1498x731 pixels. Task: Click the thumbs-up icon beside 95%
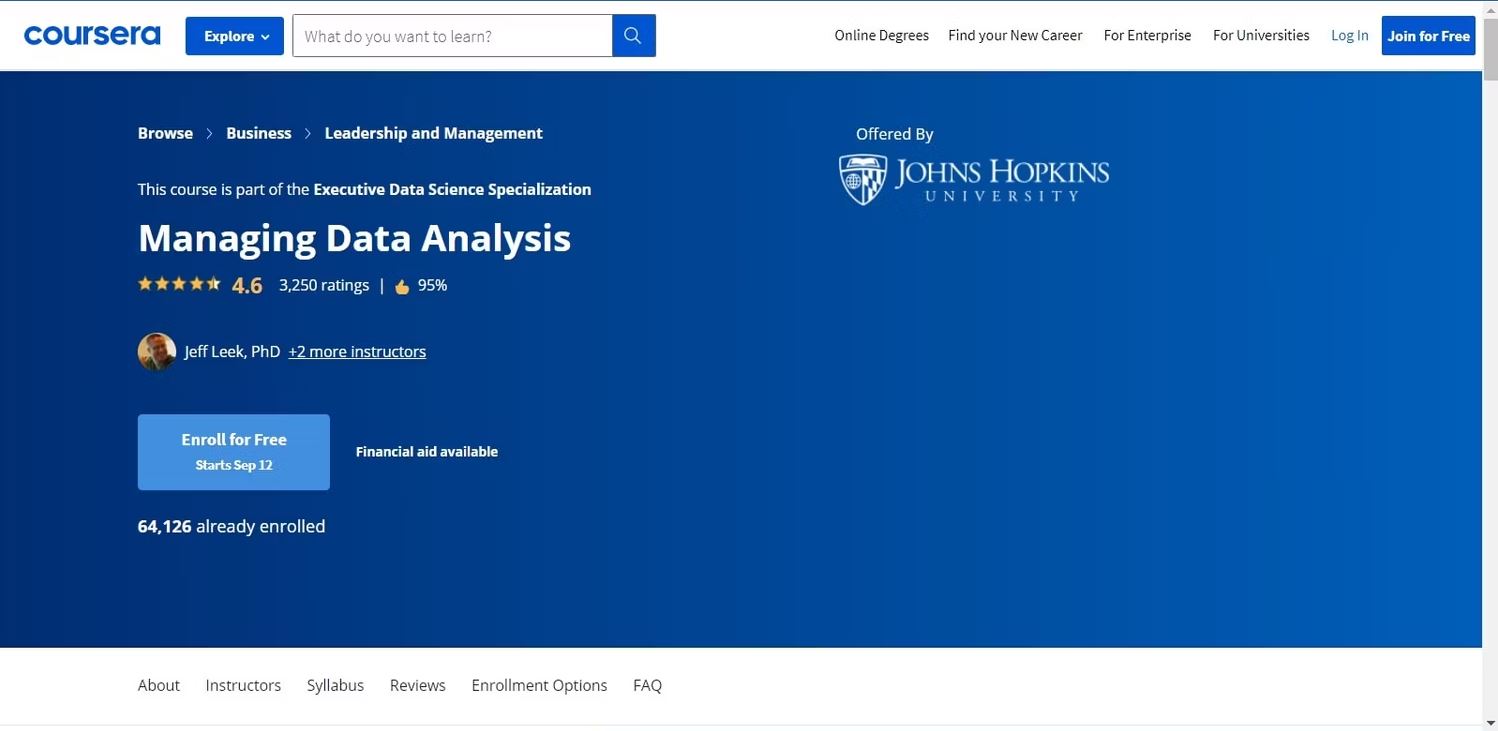(x=402, y=286)
